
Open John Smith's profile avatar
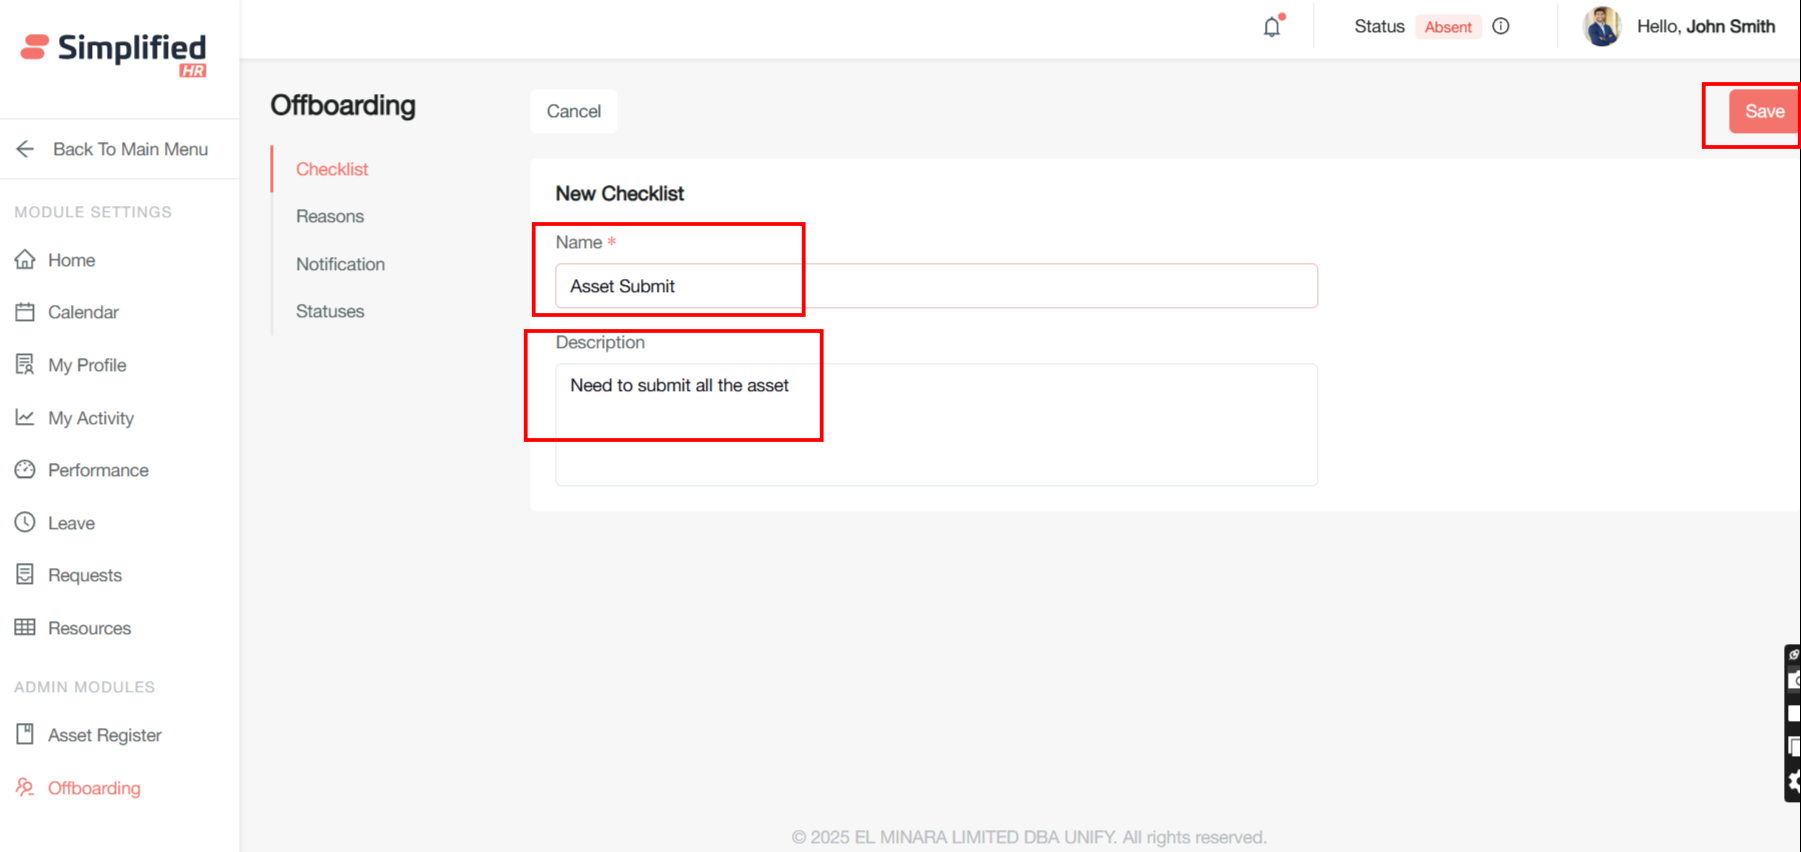click(1602, 27)
